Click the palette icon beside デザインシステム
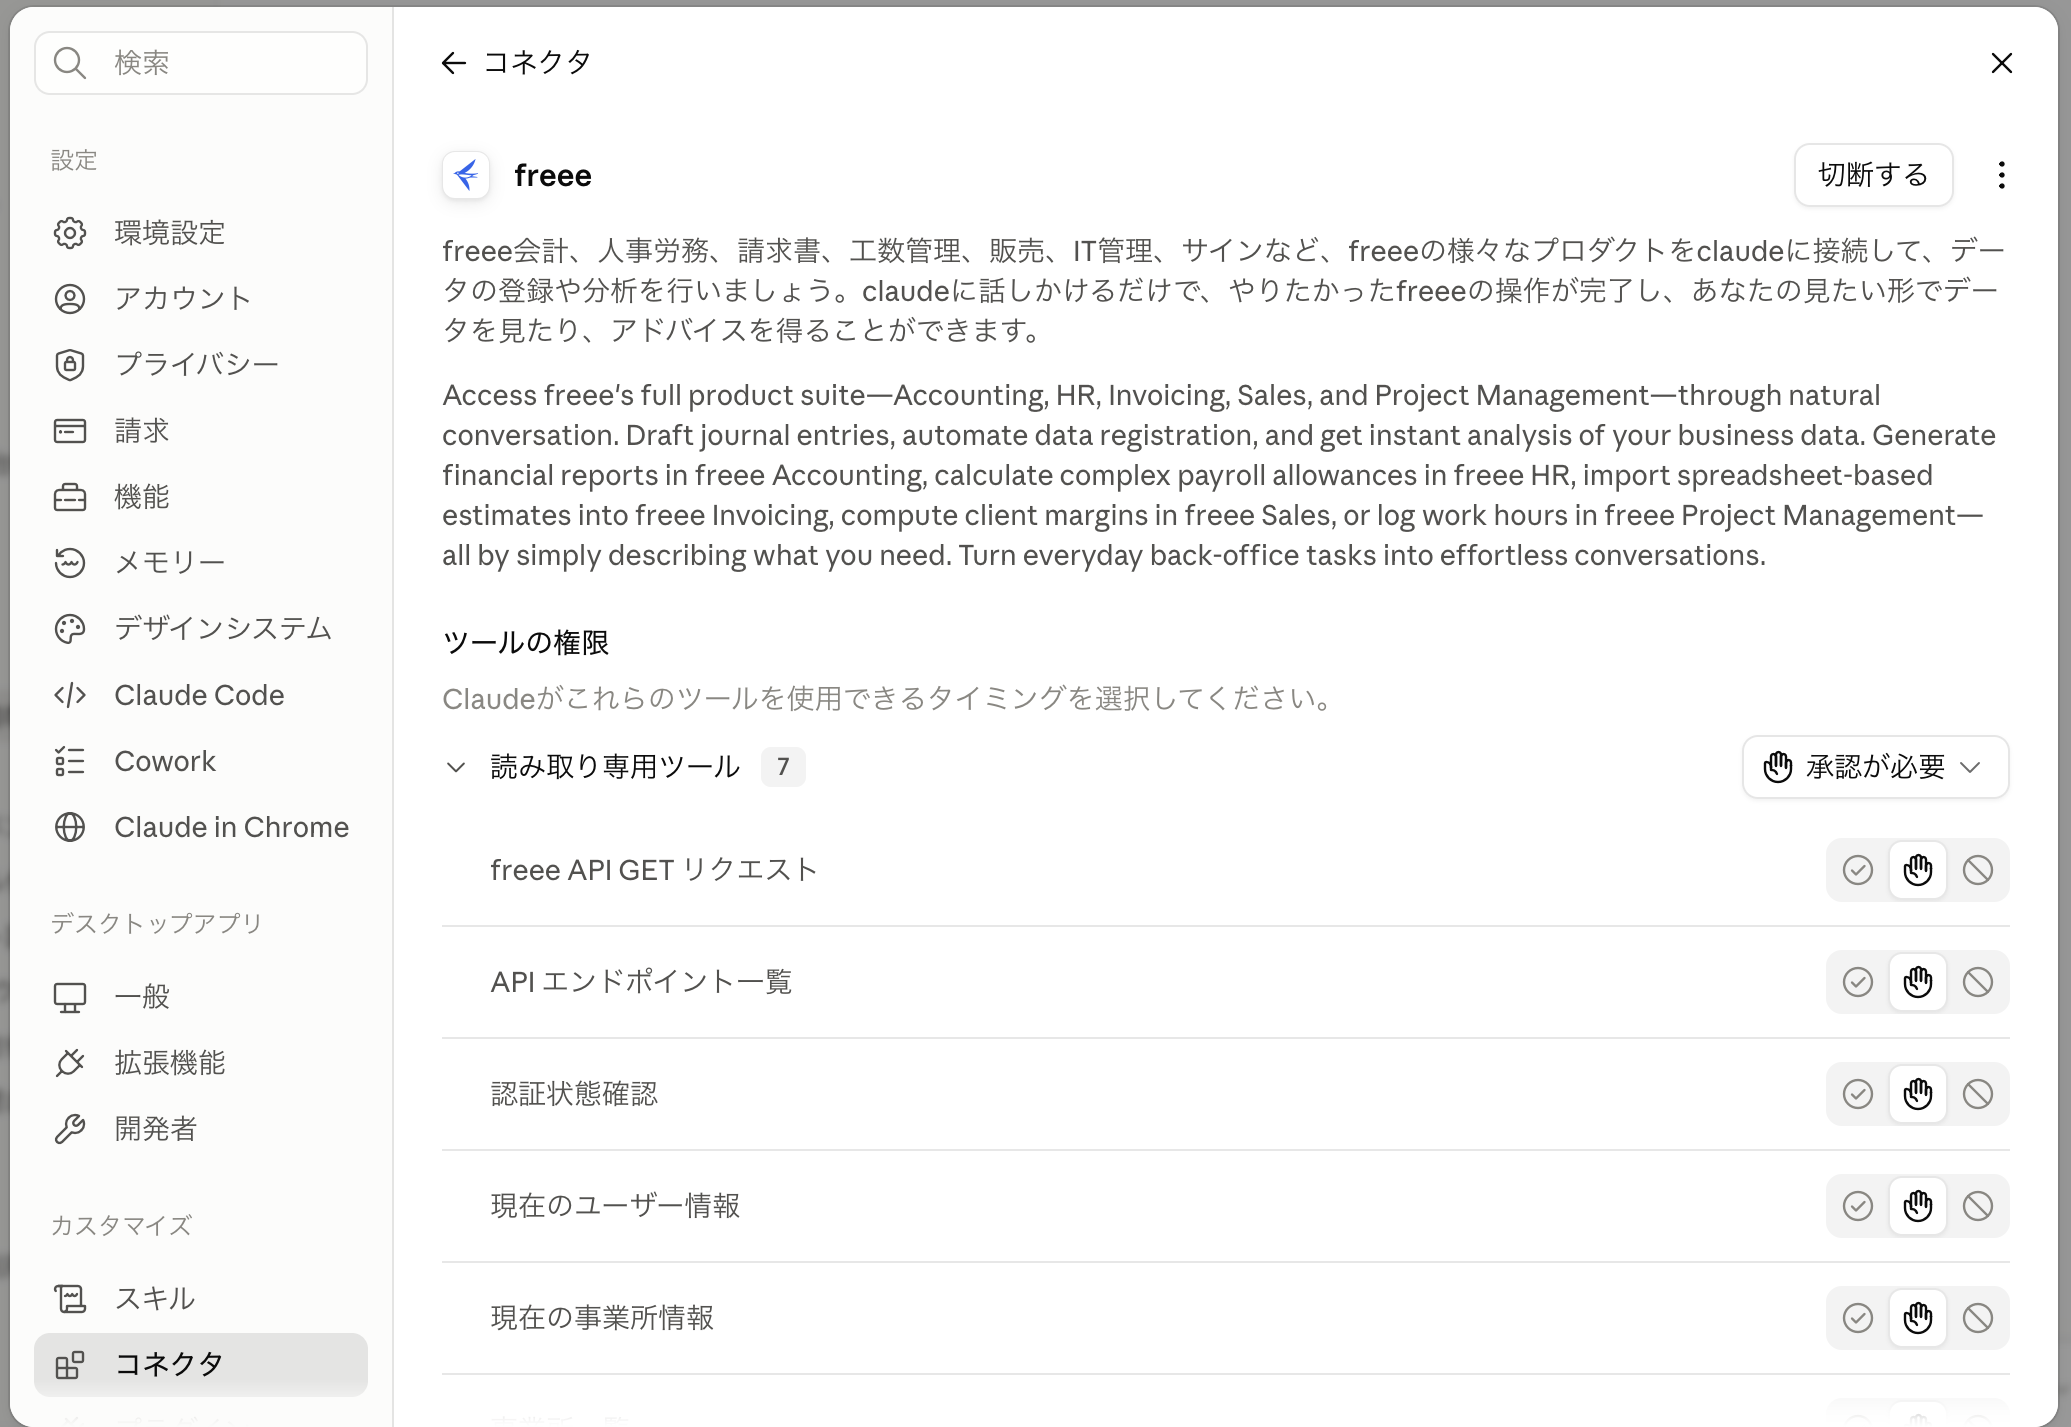 click(70, 629)
